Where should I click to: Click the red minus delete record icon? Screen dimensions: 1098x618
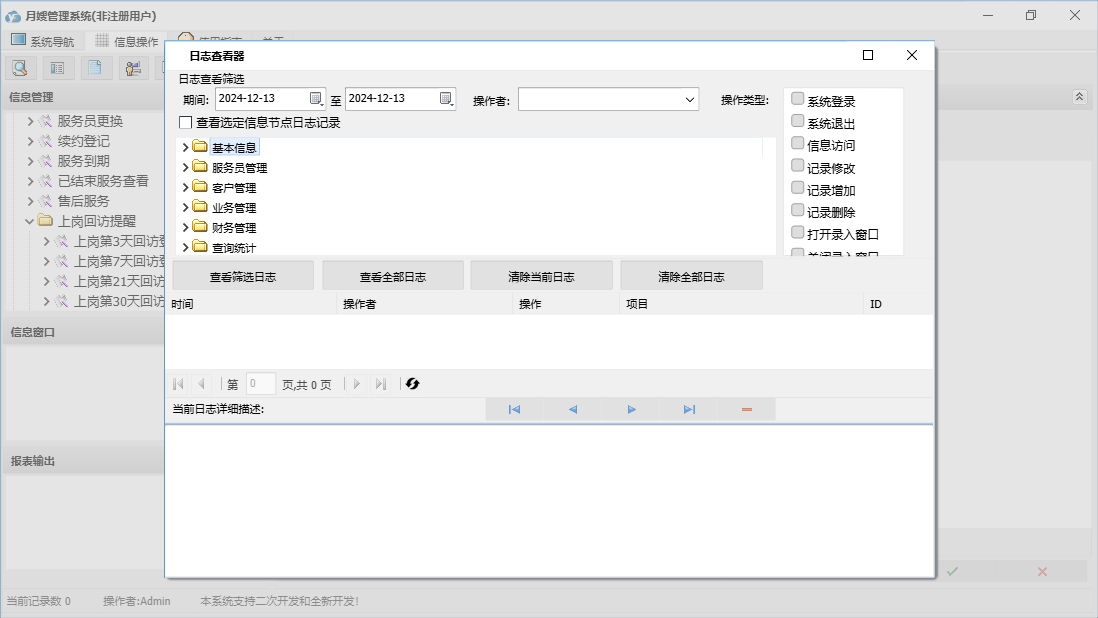point(747,409)
